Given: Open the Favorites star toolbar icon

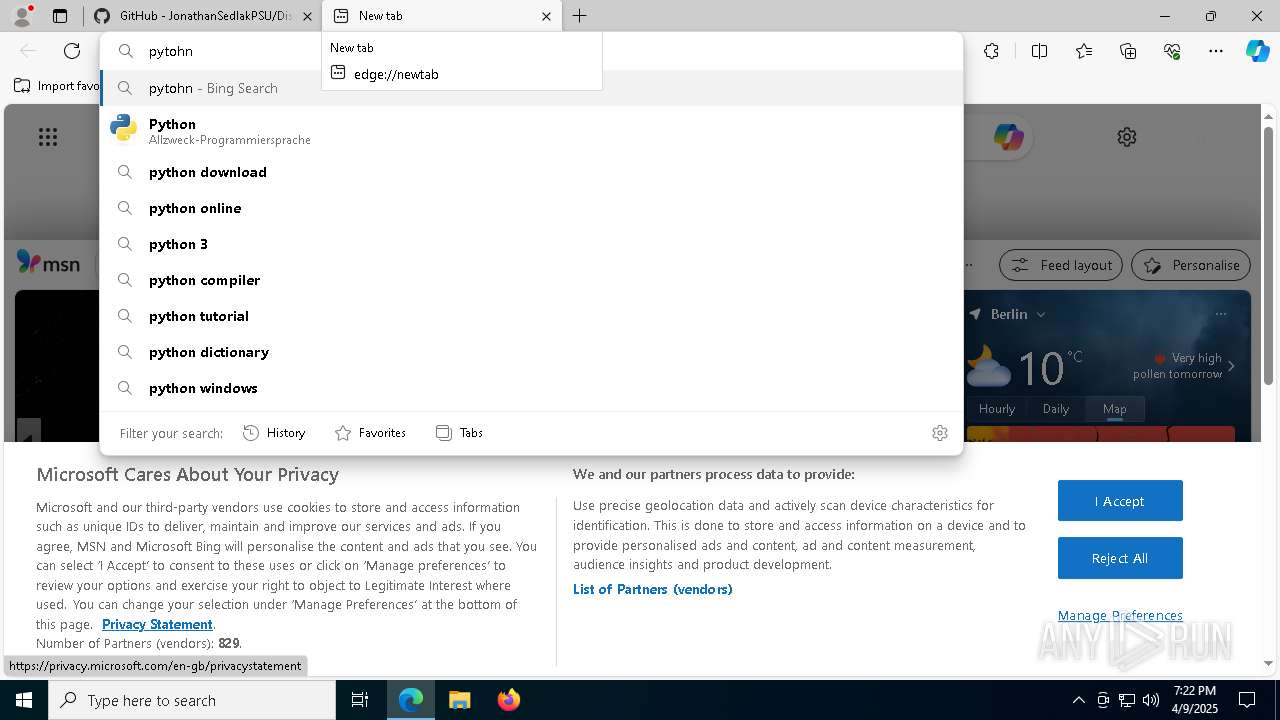Looking at the screenshot, I should click(x=1084, y=51).
